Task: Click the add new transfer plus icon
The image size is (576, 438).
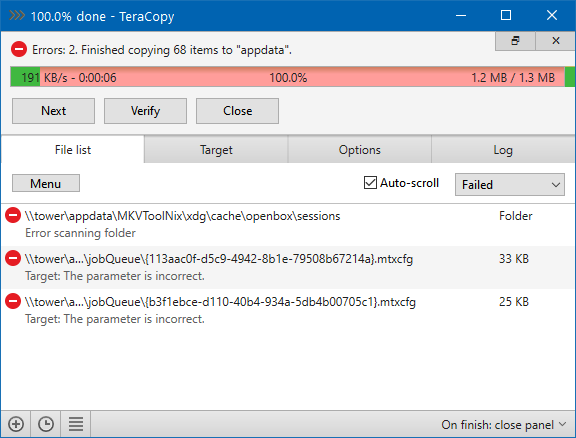Action: click(x=16, y=424)
